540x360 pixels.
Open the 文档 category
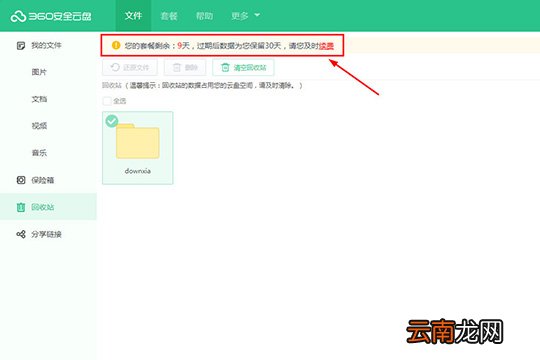click(39, 99)
